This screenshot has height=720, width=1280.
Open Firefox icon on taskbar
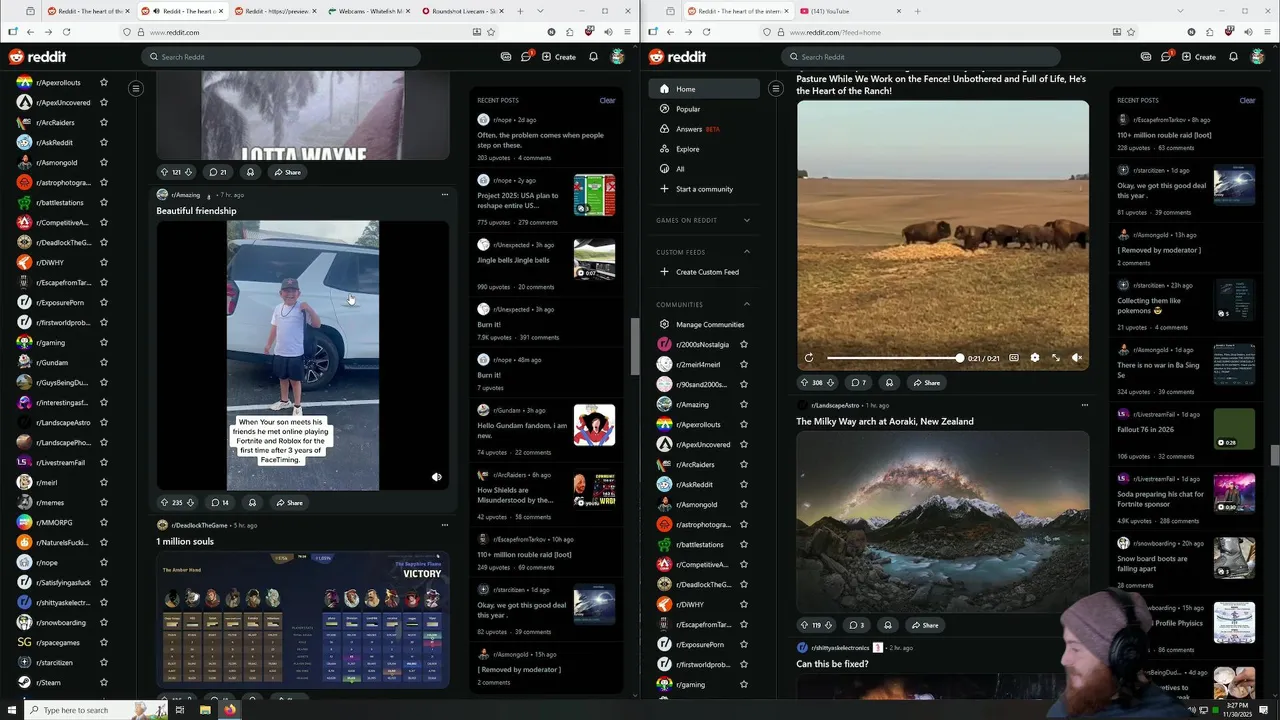coord(229,710)
